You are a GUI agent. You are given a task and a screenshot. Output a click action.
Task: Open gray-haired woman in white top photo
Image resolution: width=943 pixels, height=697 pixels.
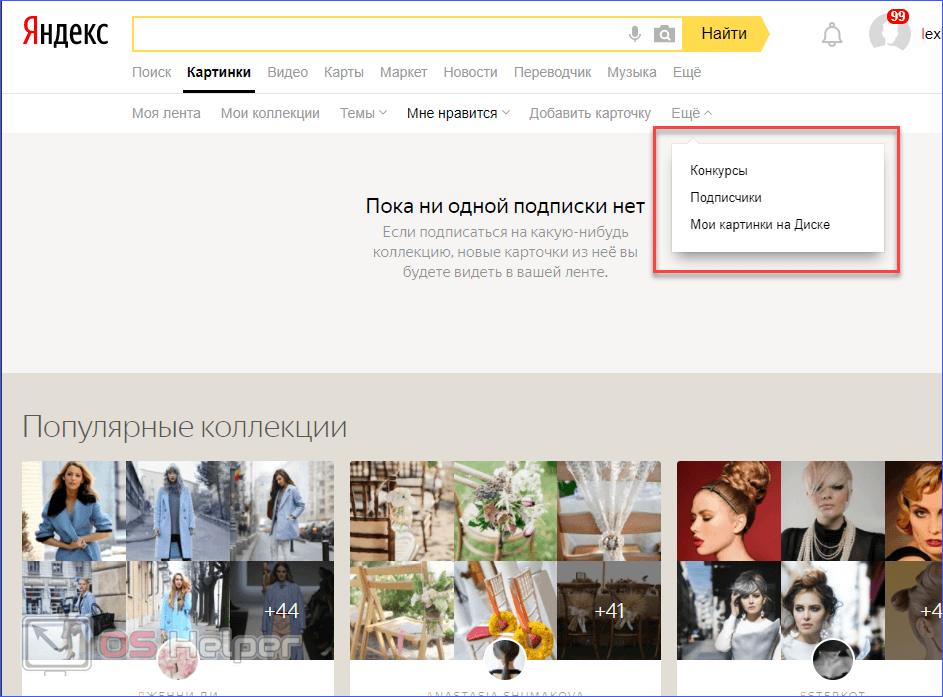coord(729,610)
